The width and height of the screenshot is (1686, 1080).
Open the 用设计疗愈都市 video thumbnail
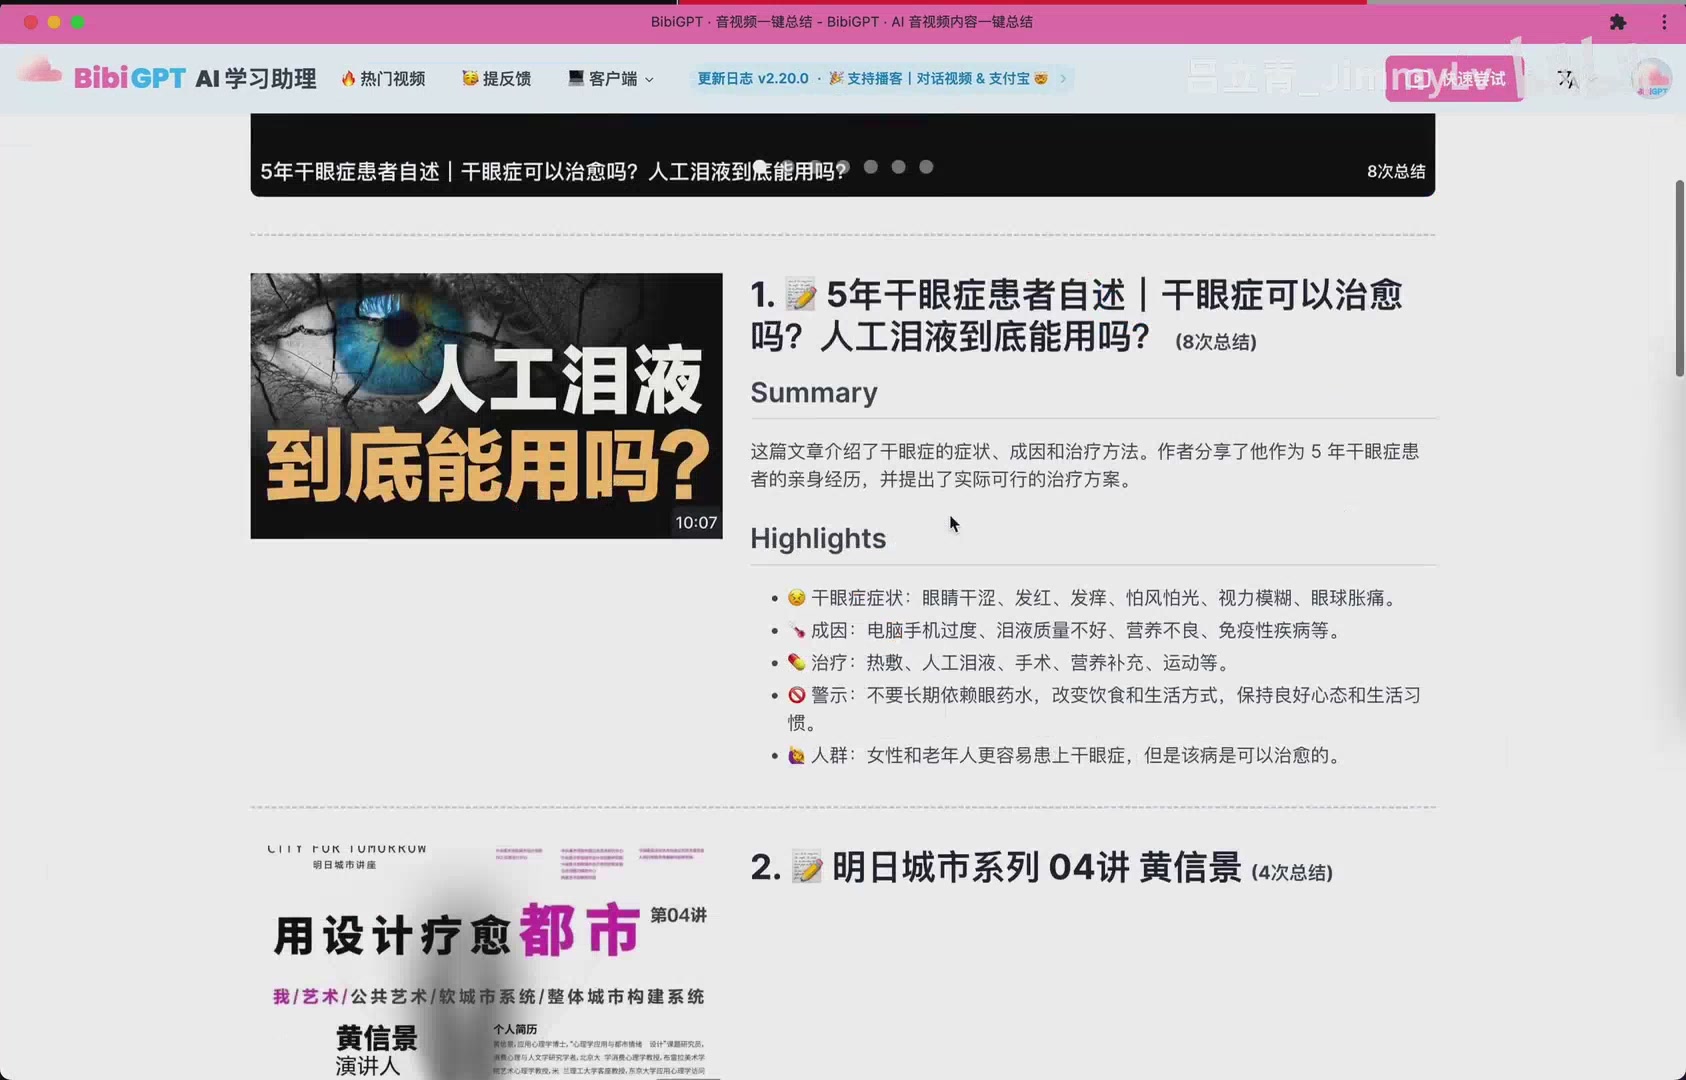(x=486, y=962)
